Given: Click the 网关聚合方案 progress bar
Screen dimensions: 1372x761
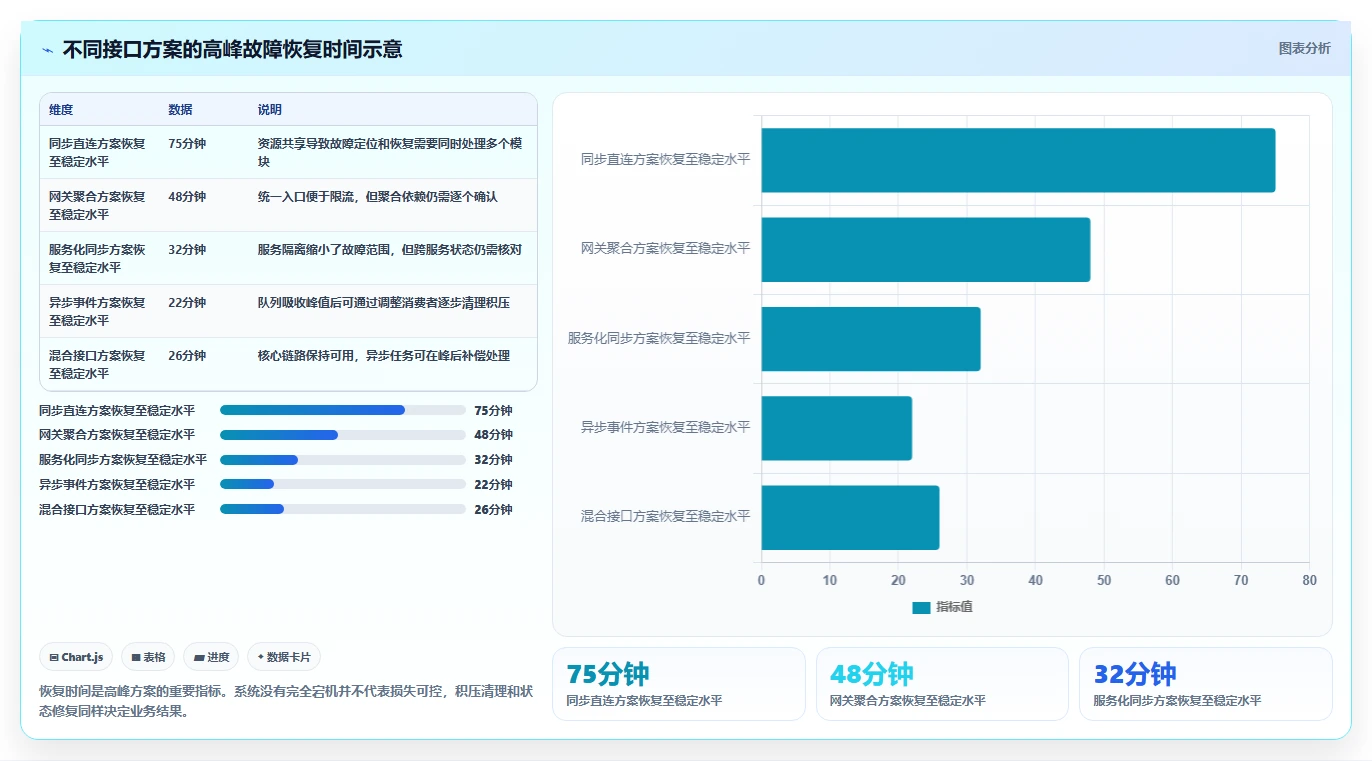Looking at the screenshot, I should coord(343,435).
